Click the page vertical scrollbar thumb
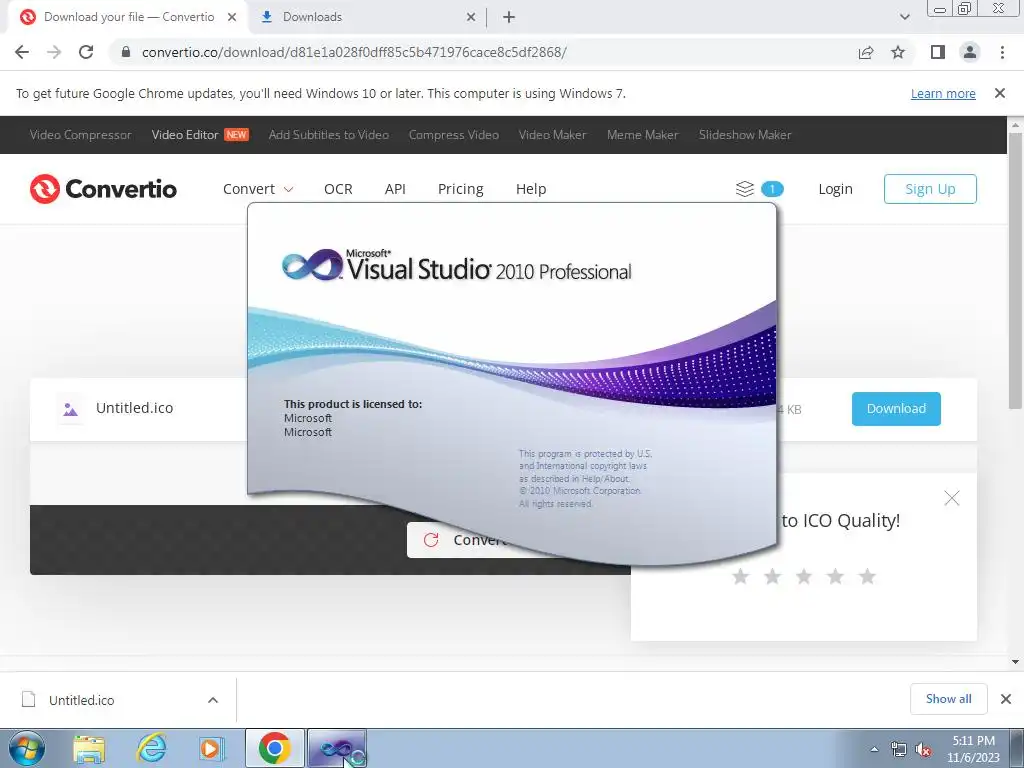The height and width of the screenshot is (768, 1024). (1015, 271)
